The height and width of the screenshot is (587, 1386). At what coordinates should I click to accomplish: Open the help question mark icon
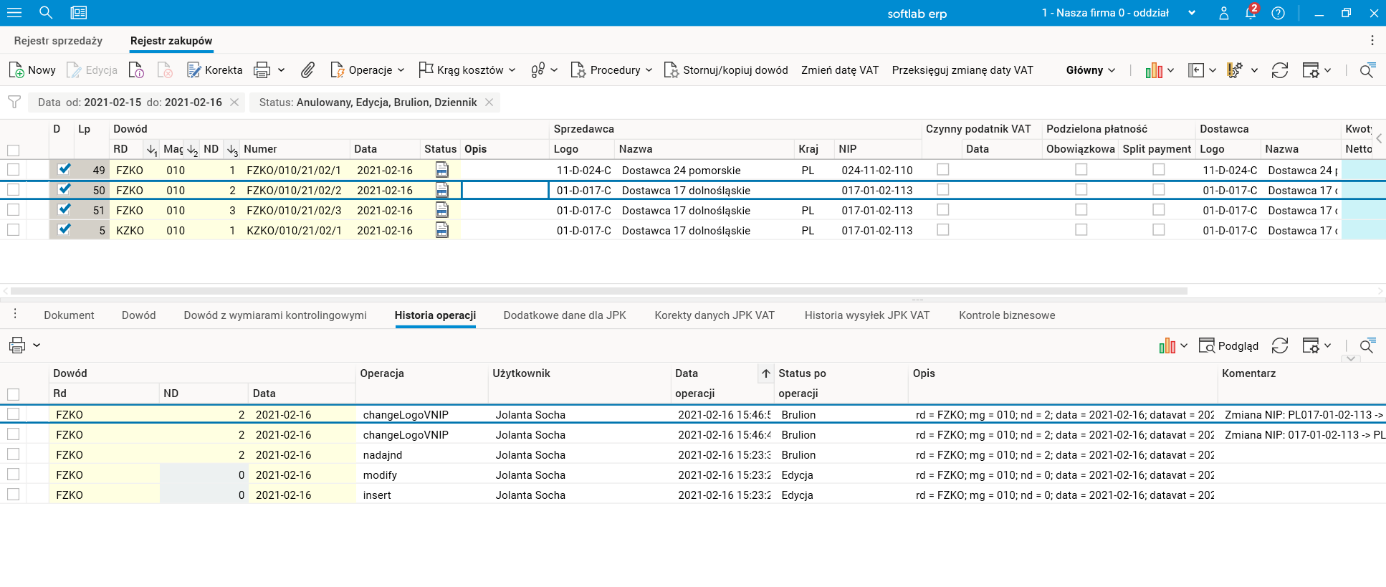1278,13
